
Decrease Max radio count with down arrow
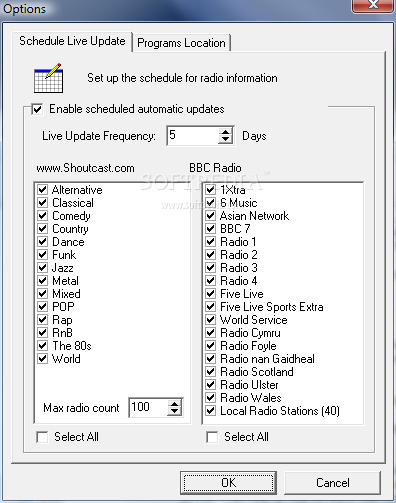pos(175,411)
